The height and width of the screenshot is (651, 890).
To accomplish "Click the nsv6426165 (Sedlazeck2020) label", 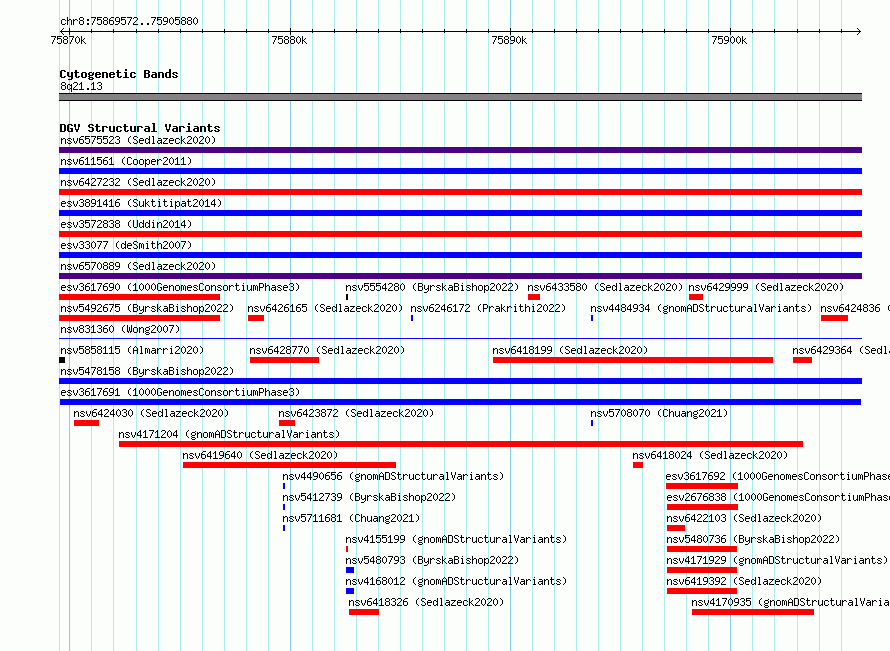I will click(325, 308).
